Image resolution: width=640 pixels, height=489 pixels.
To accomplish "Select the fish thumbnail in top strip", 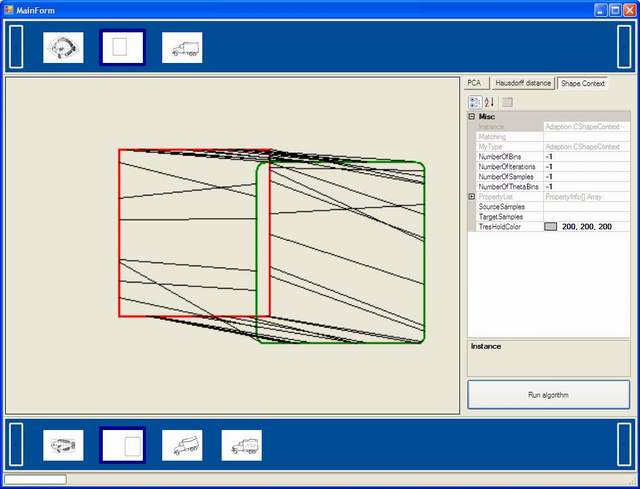I will [63, 47].
